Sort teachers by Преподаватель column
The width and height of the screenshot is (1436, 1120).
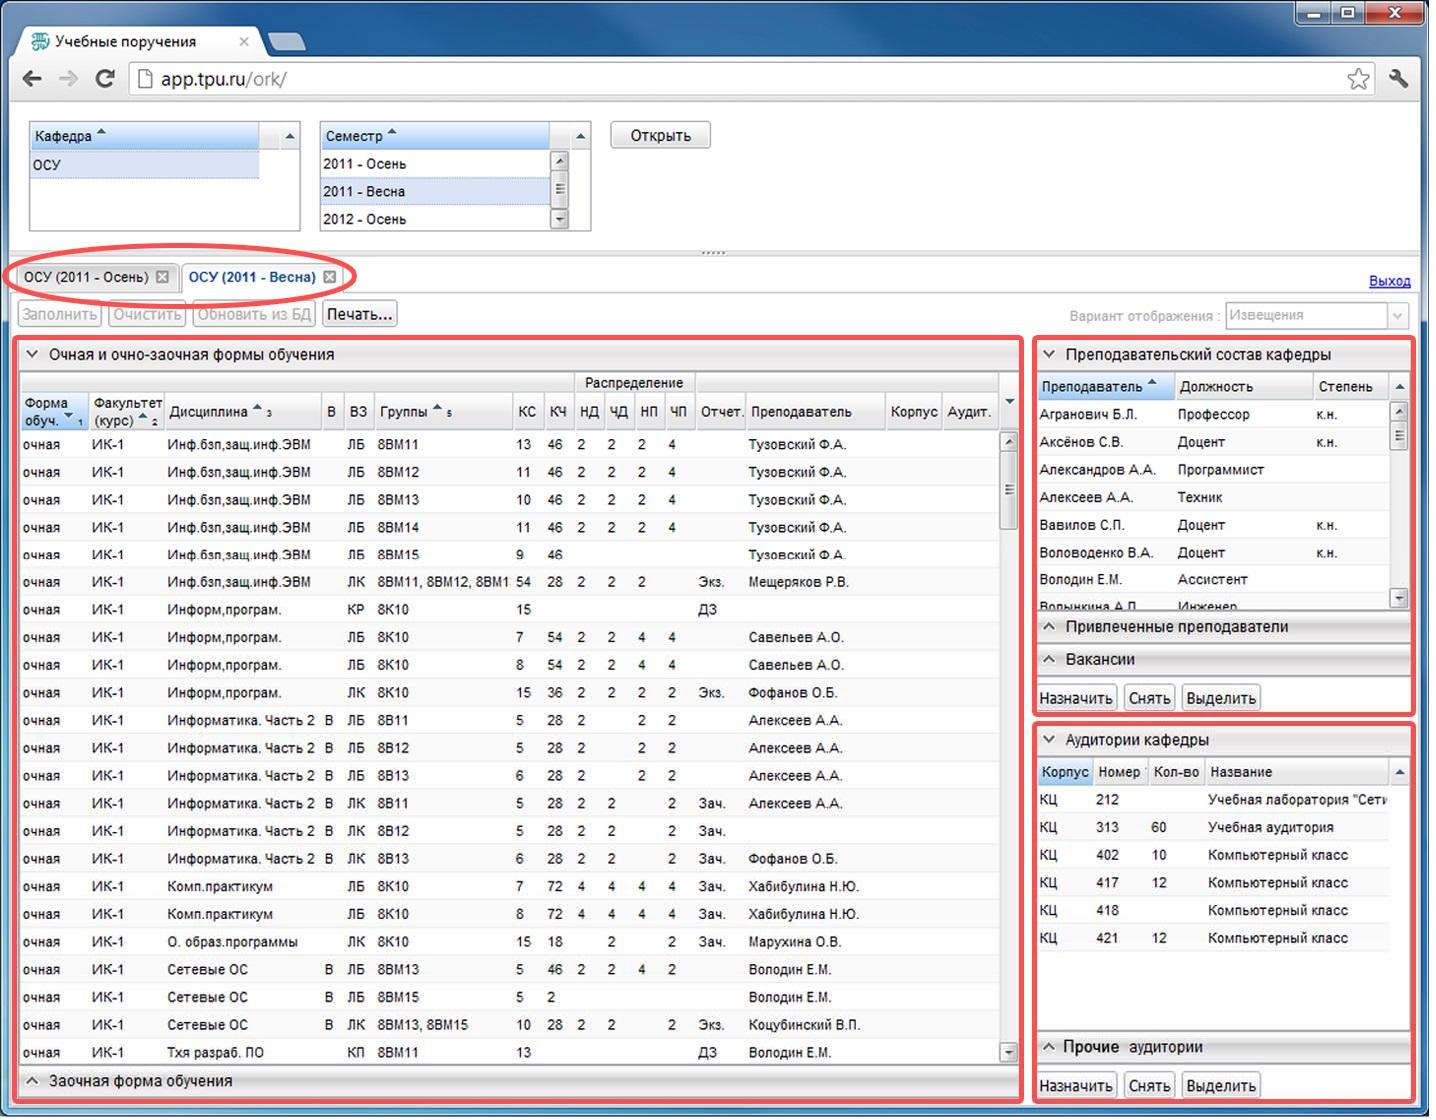coord(1105,386)
